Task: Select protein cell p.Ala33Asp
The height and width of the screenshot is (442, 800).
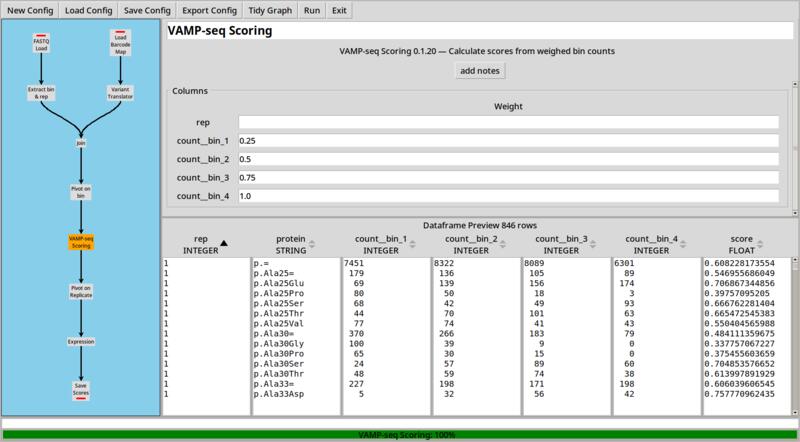Action: tap(279, 394)
